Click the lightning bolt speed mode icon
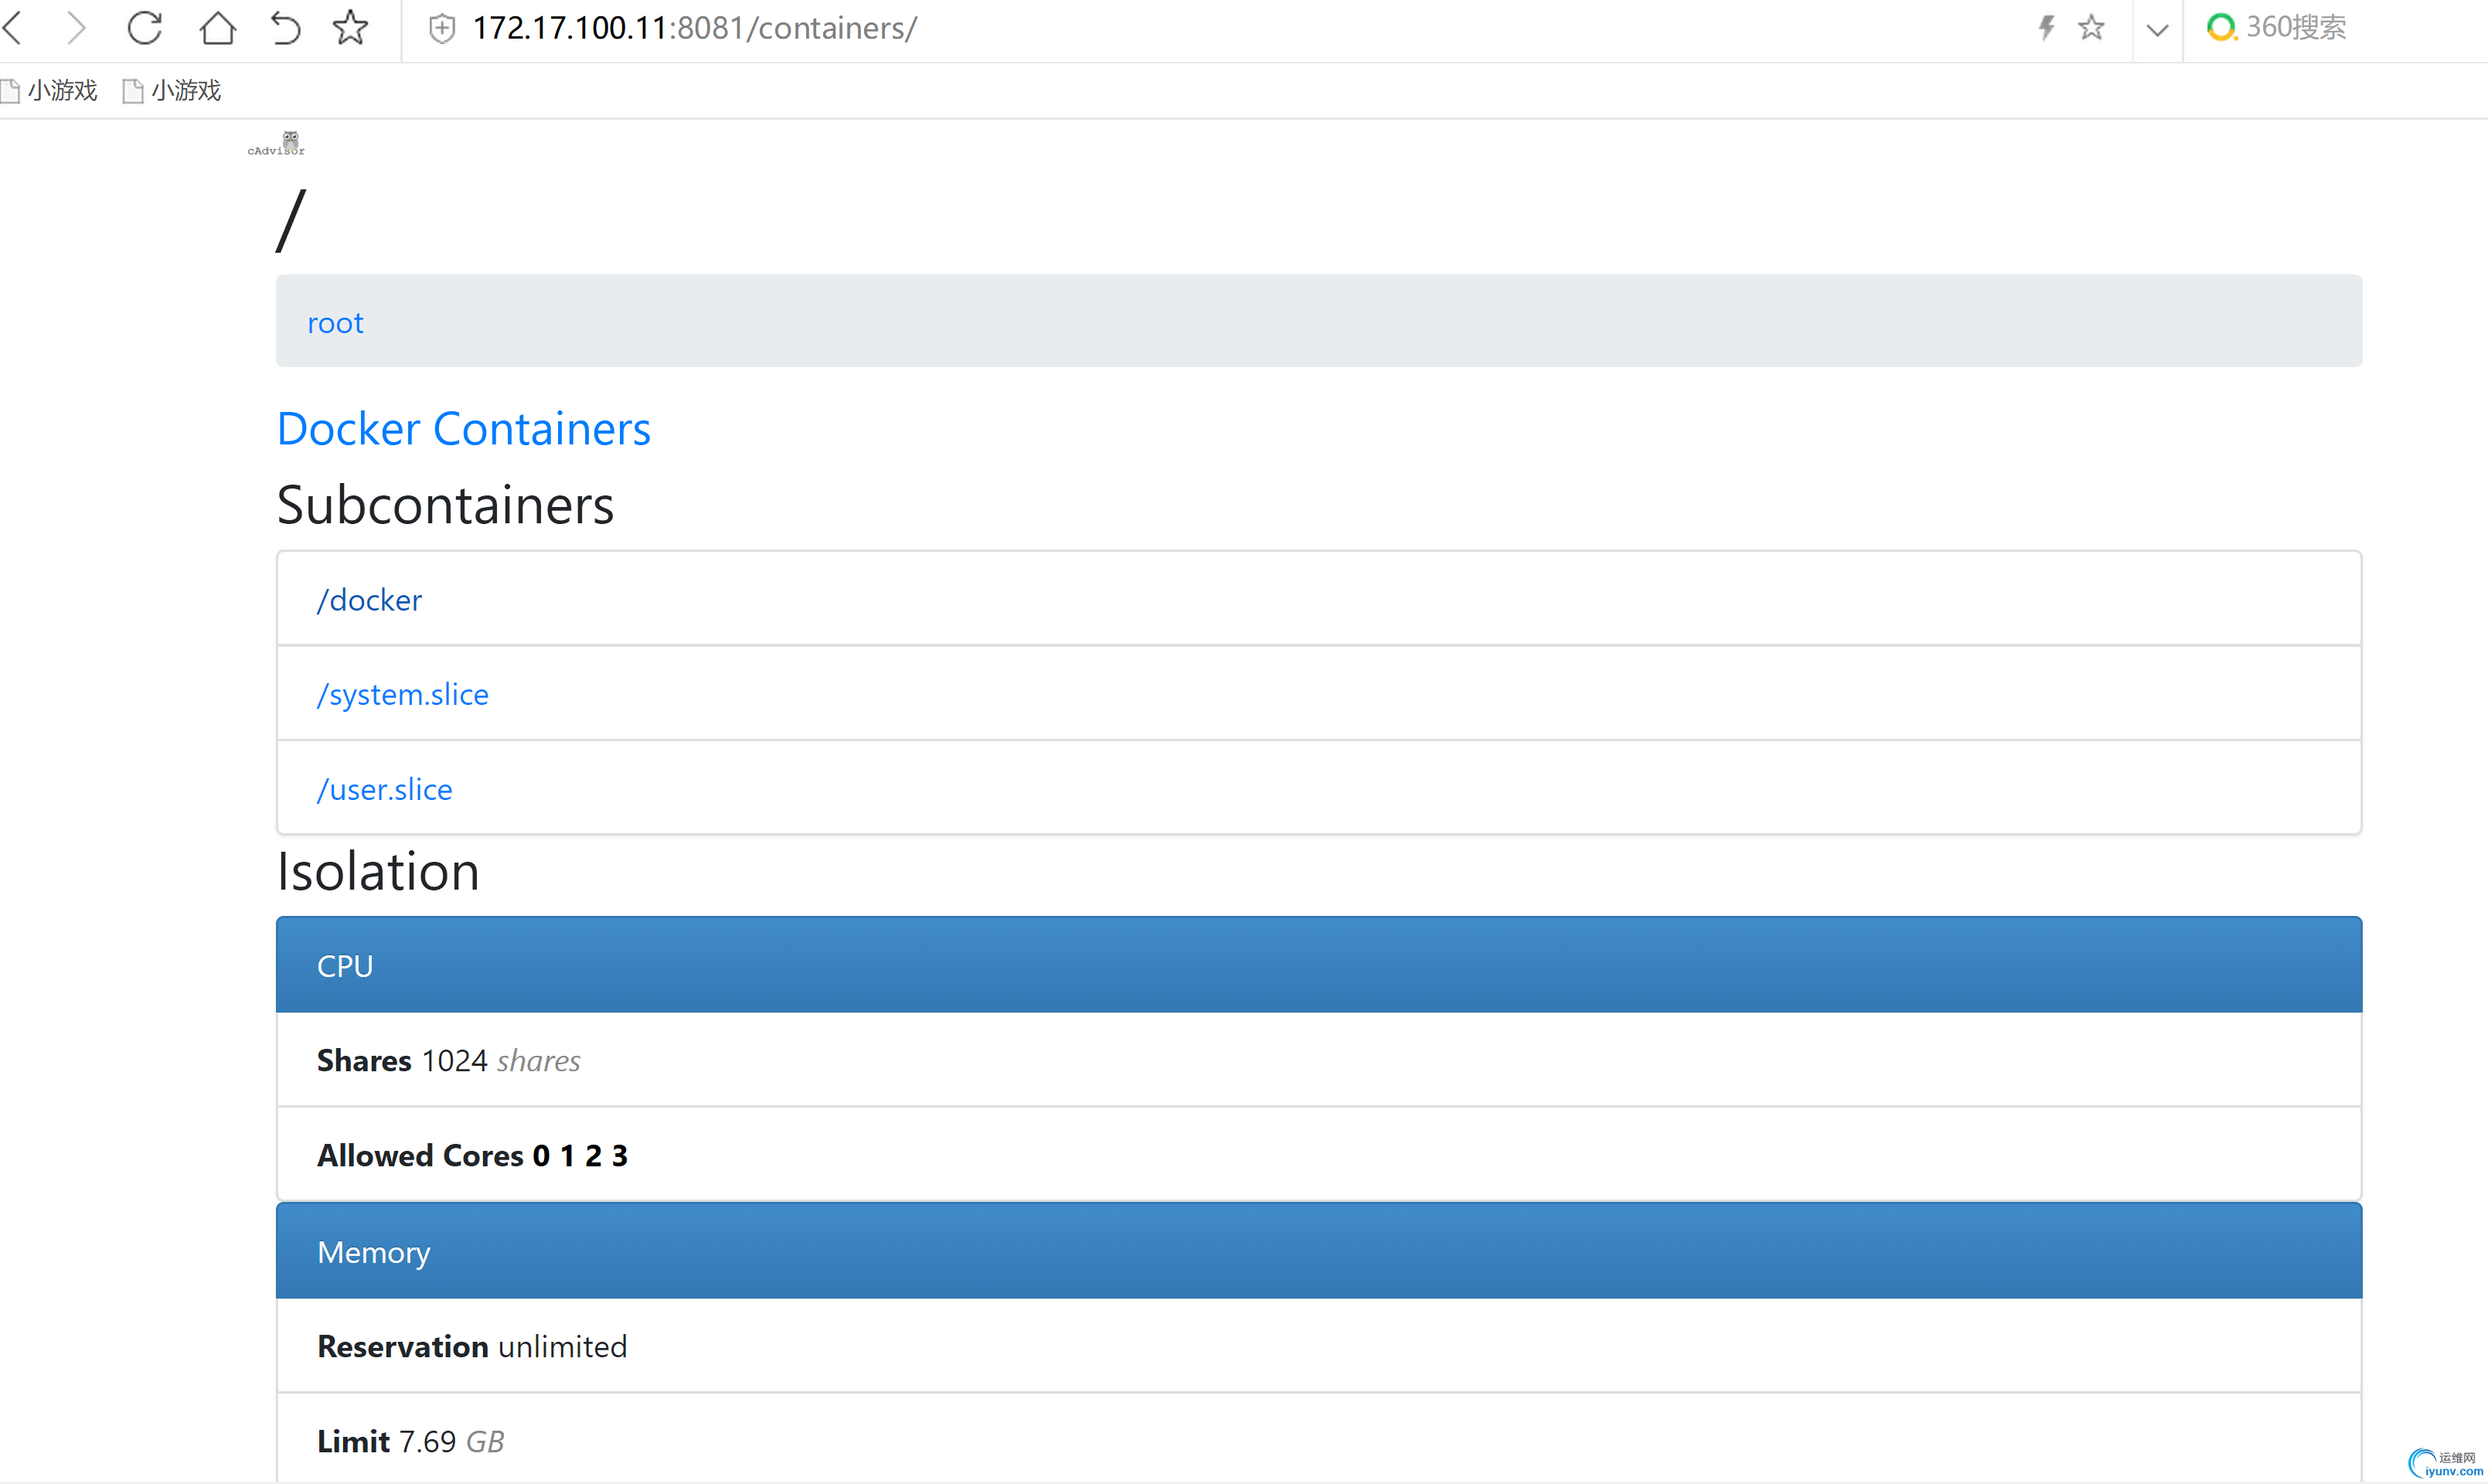The image size is (2488, 1484). 2046,28
